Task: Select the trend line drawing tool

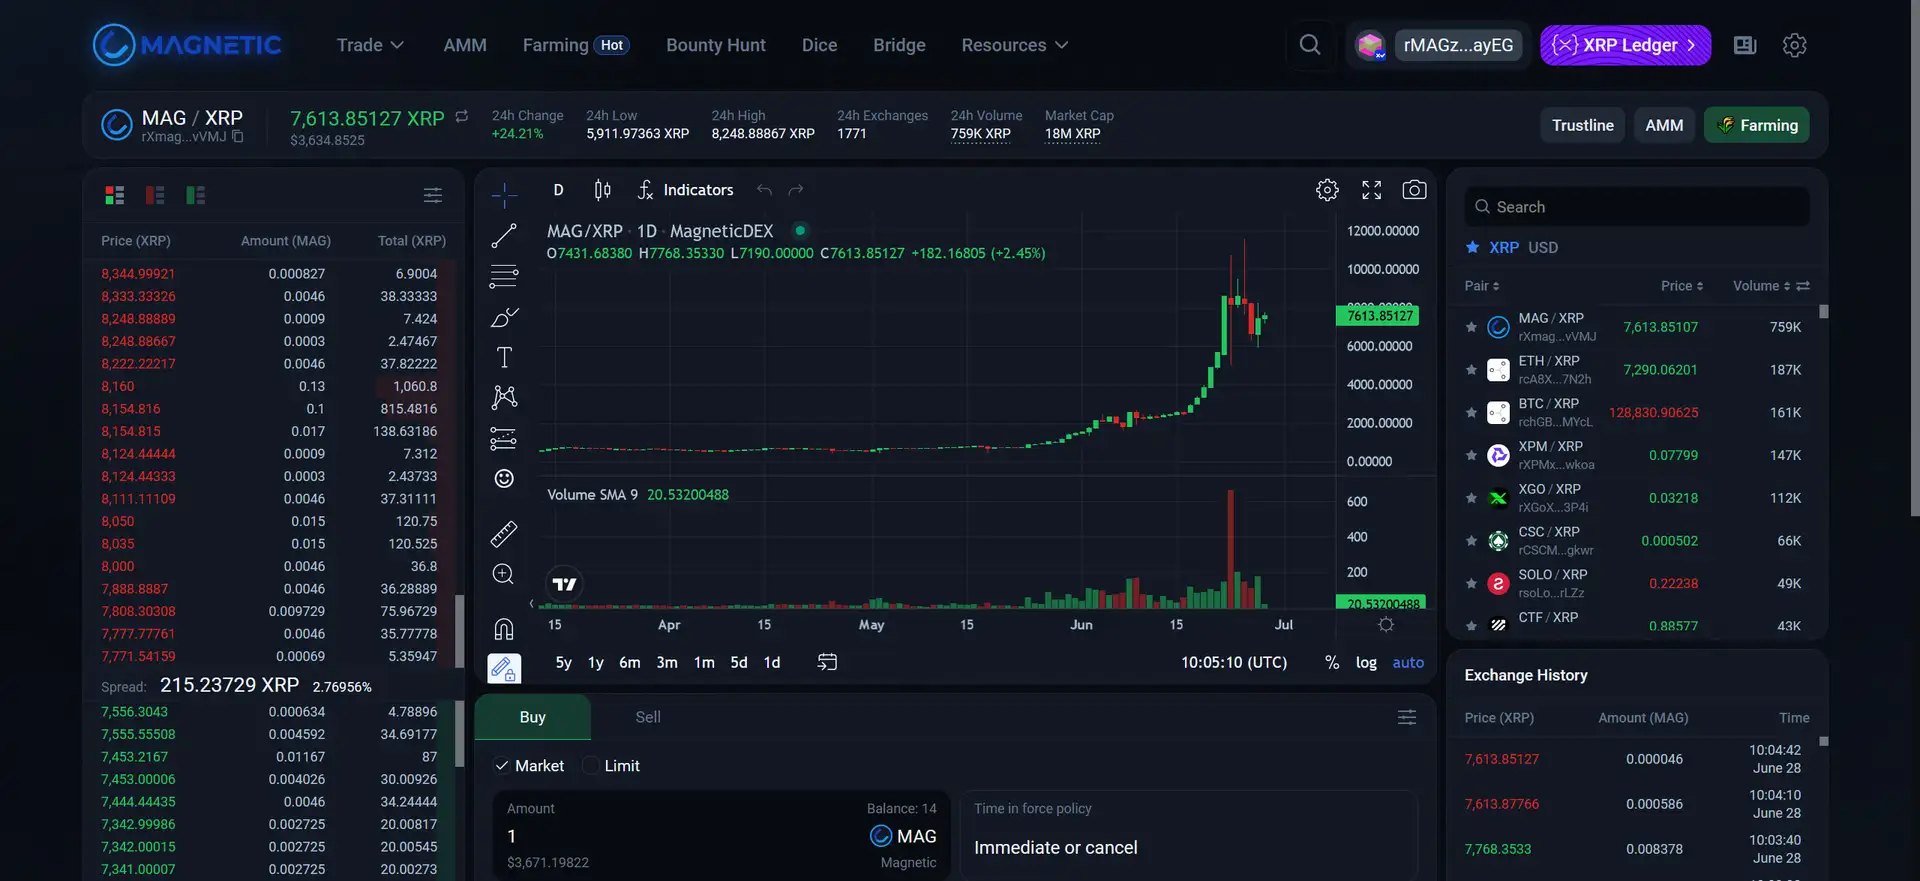Action: [504, 236]
